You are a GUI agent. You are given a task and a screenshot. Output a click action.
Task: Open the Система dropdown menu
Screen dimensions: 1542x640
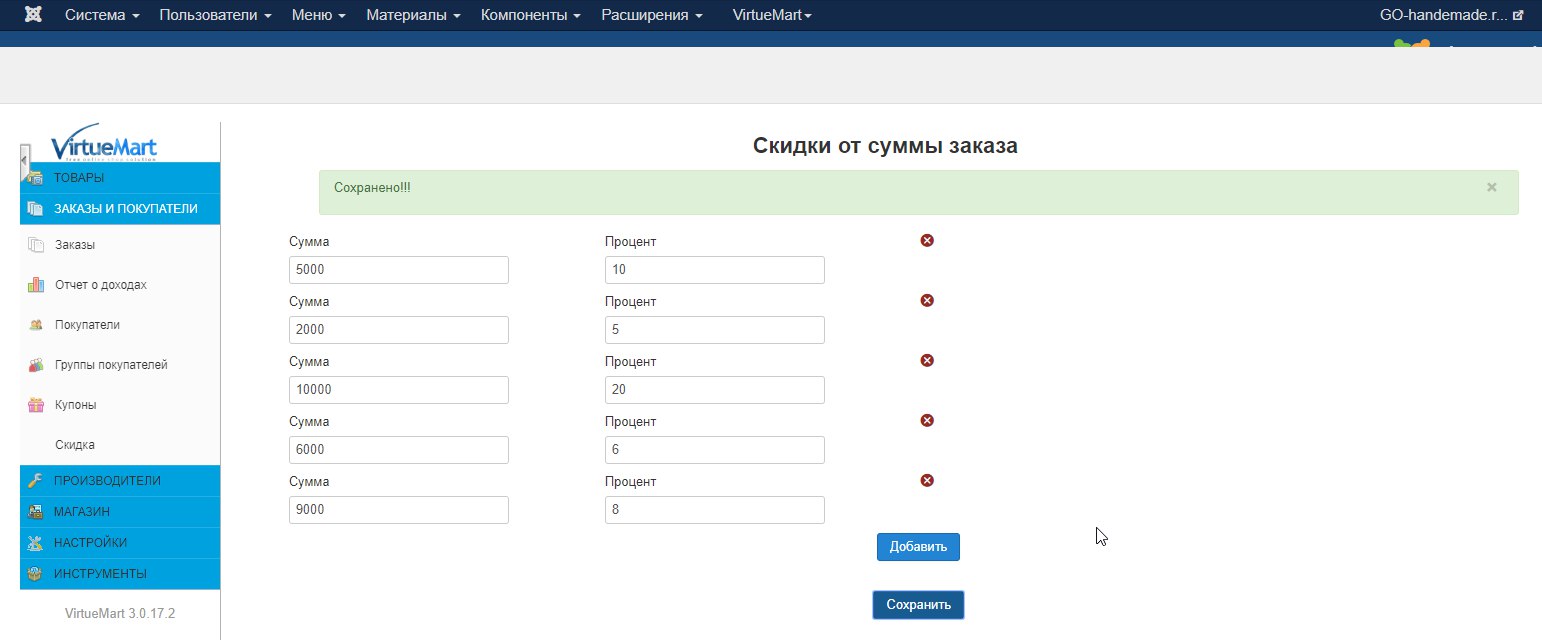pos(102,15)
